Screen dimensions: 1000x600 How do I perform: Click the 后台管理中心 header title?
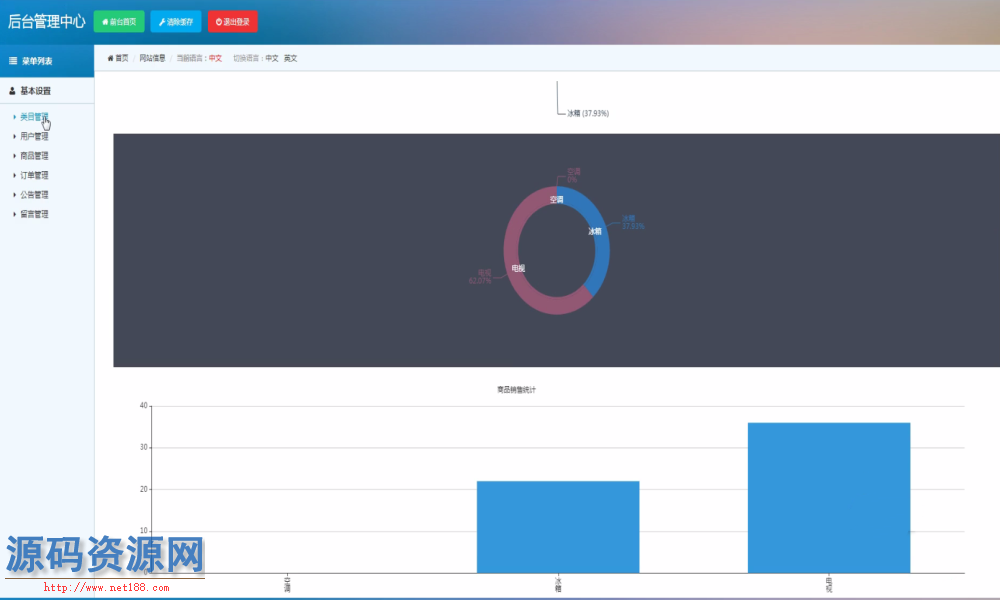[x=46, y=21]
